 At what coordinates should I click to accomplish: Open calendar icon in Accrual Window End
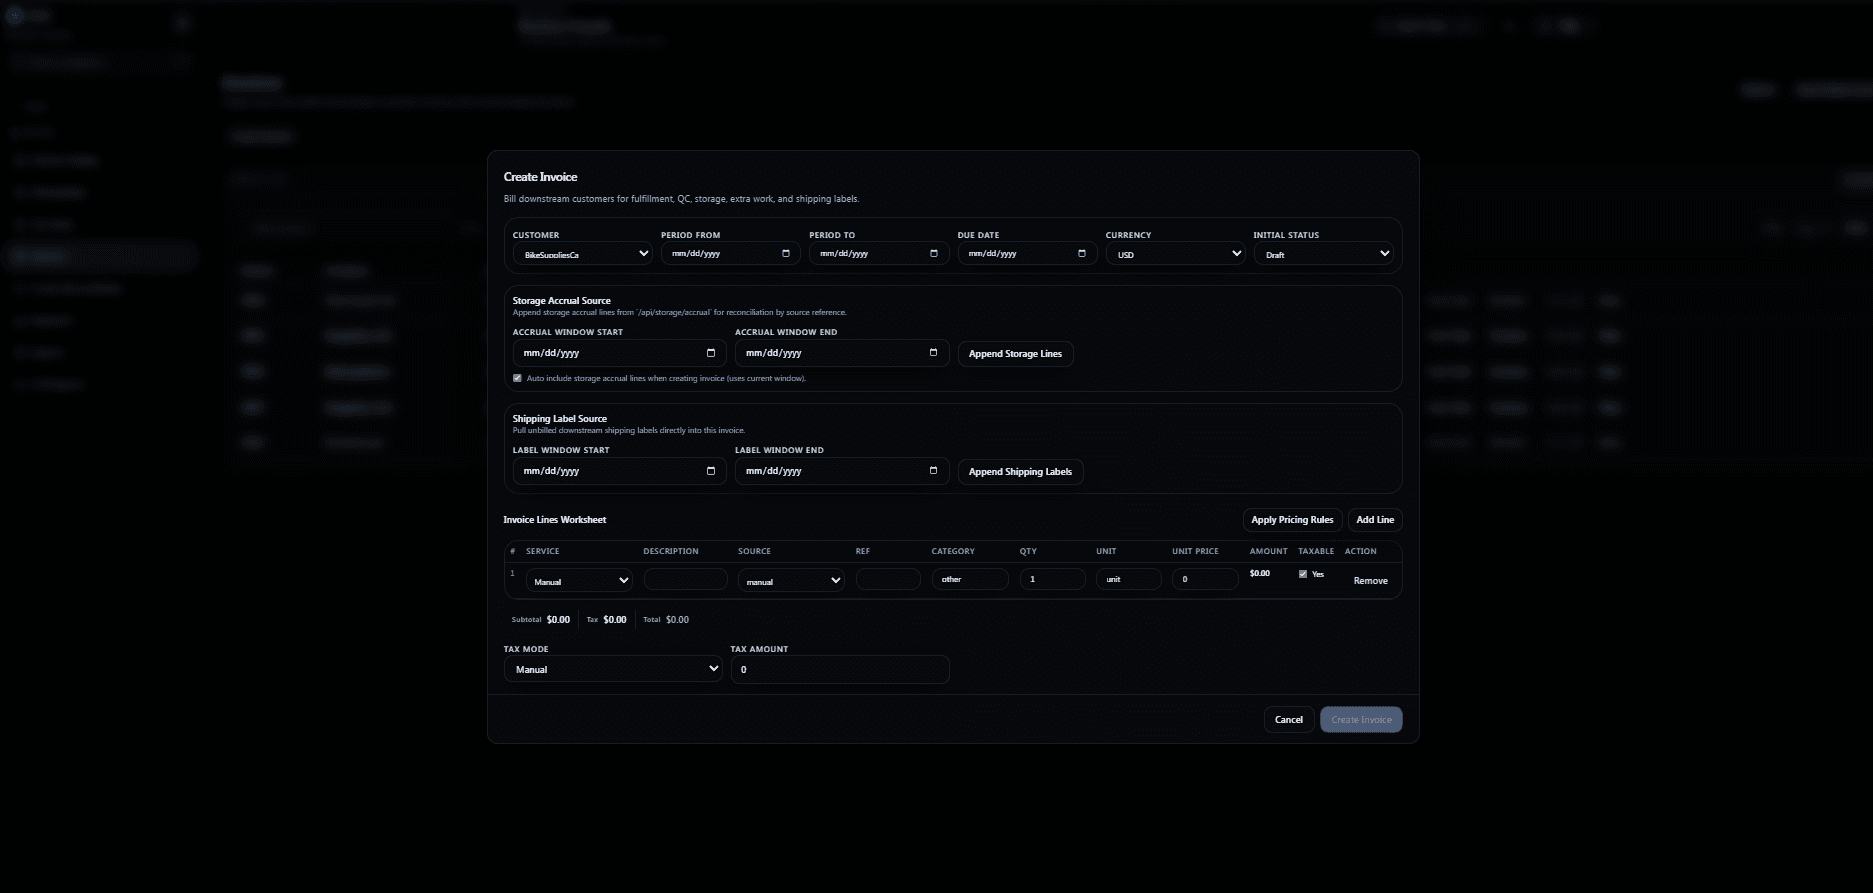click(933, 353)
